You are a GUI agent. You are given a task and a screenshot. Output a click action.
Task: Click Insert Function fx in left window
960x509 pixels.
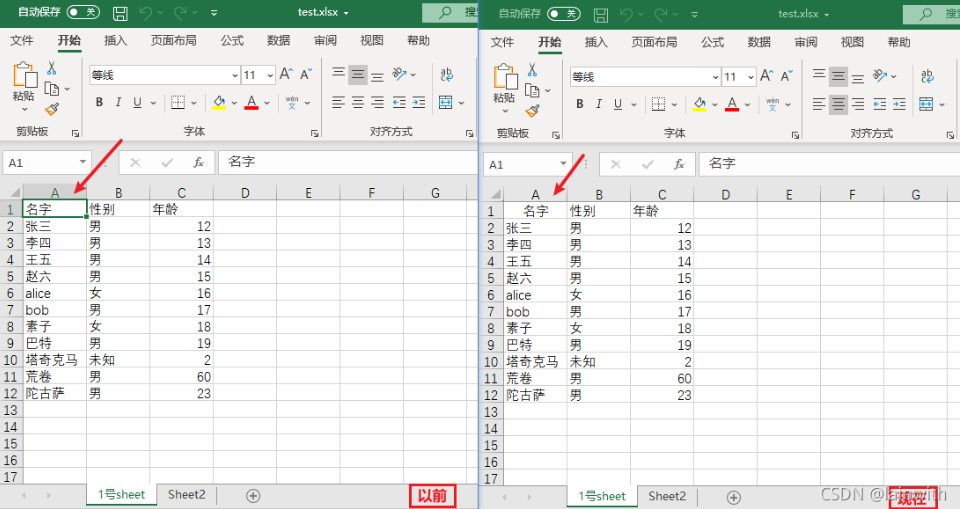(x=198, y=162)
